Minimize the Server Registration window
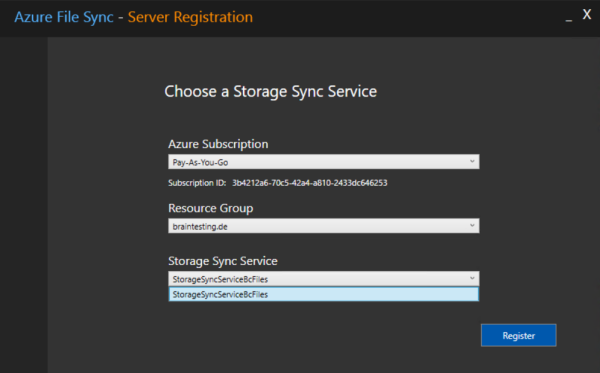Viewport: 600px width, 373px height. (x=569, y=17)
